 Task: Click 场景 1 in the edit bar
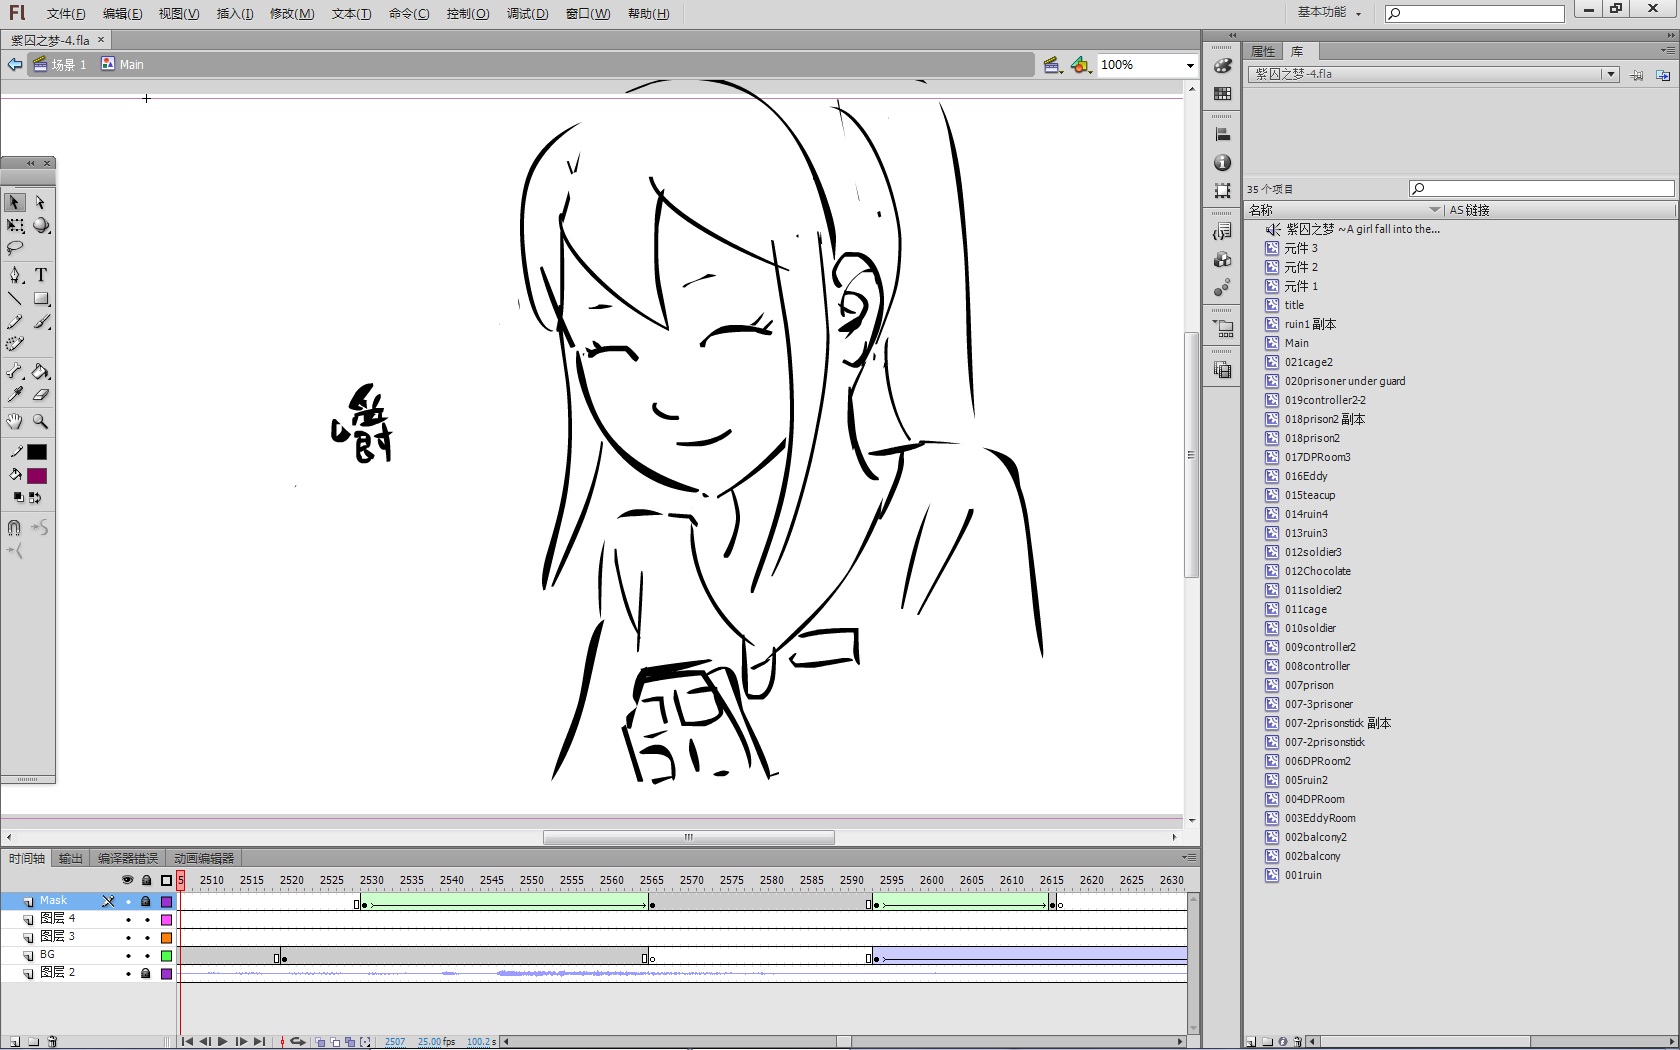(x=60, y=65)
